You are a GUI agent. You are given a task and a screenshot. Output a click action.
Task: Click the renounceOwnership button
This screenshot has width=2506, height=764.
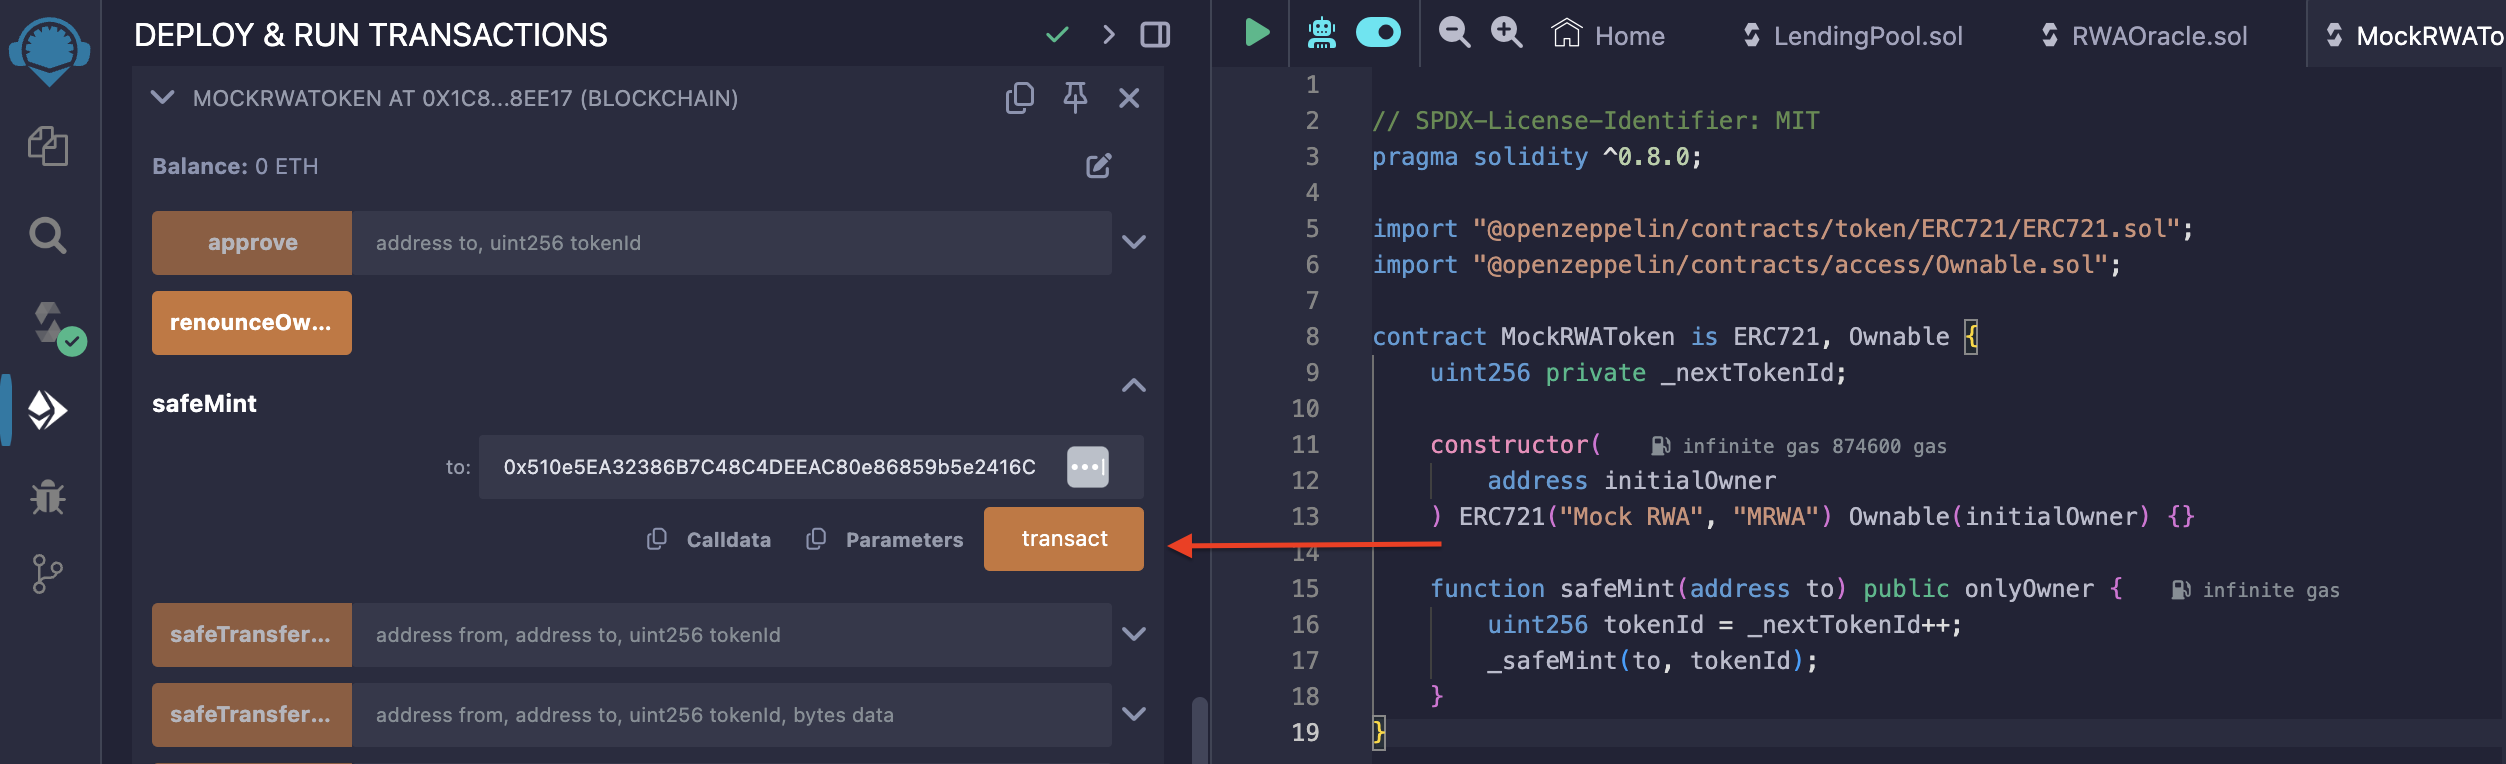pos(252,323)
